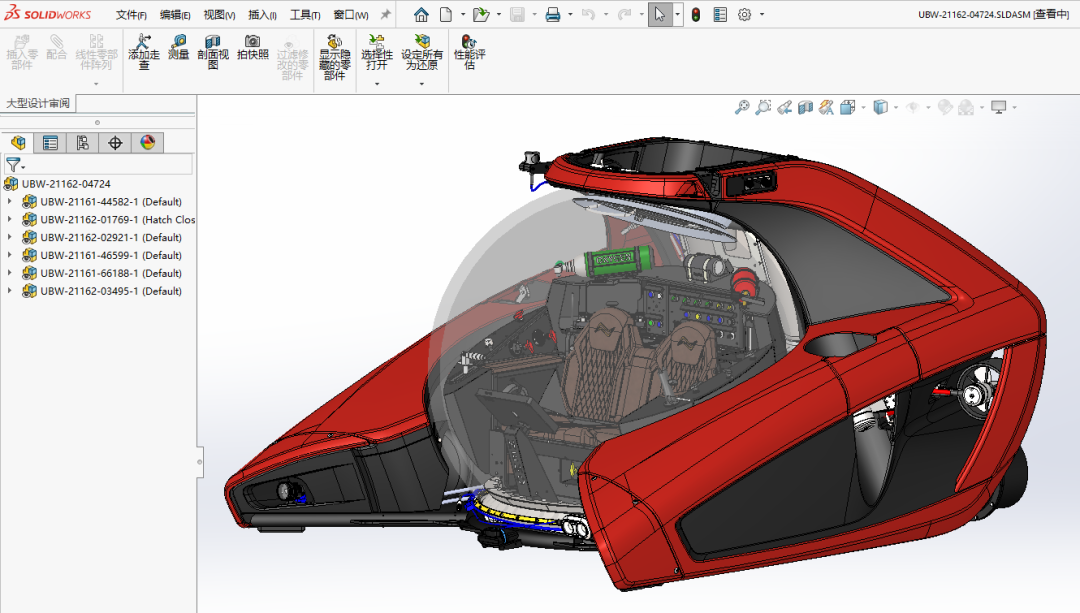Screen dimensions: 1080x613
Task: Take a snapshot with 拍快照
Action: (252, 48)
